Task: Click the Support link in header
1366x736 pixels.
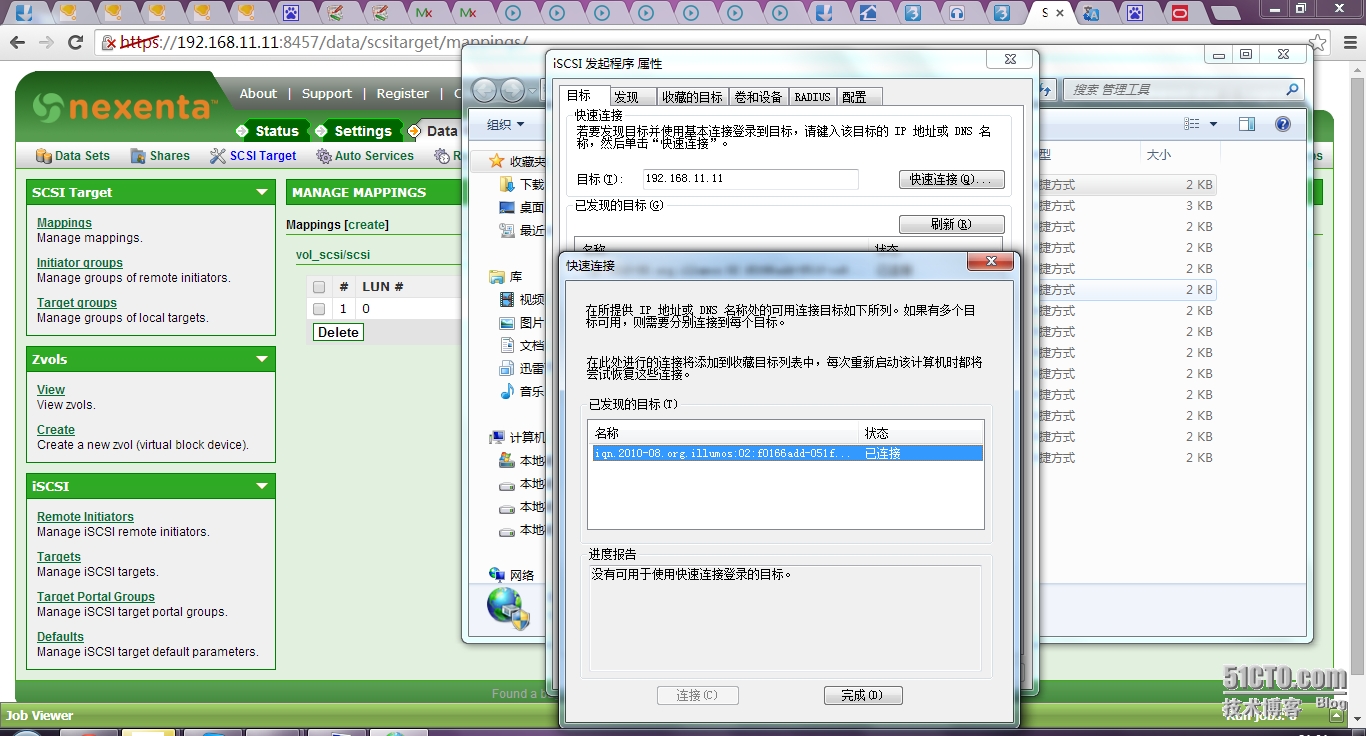Action: point(327,94)
